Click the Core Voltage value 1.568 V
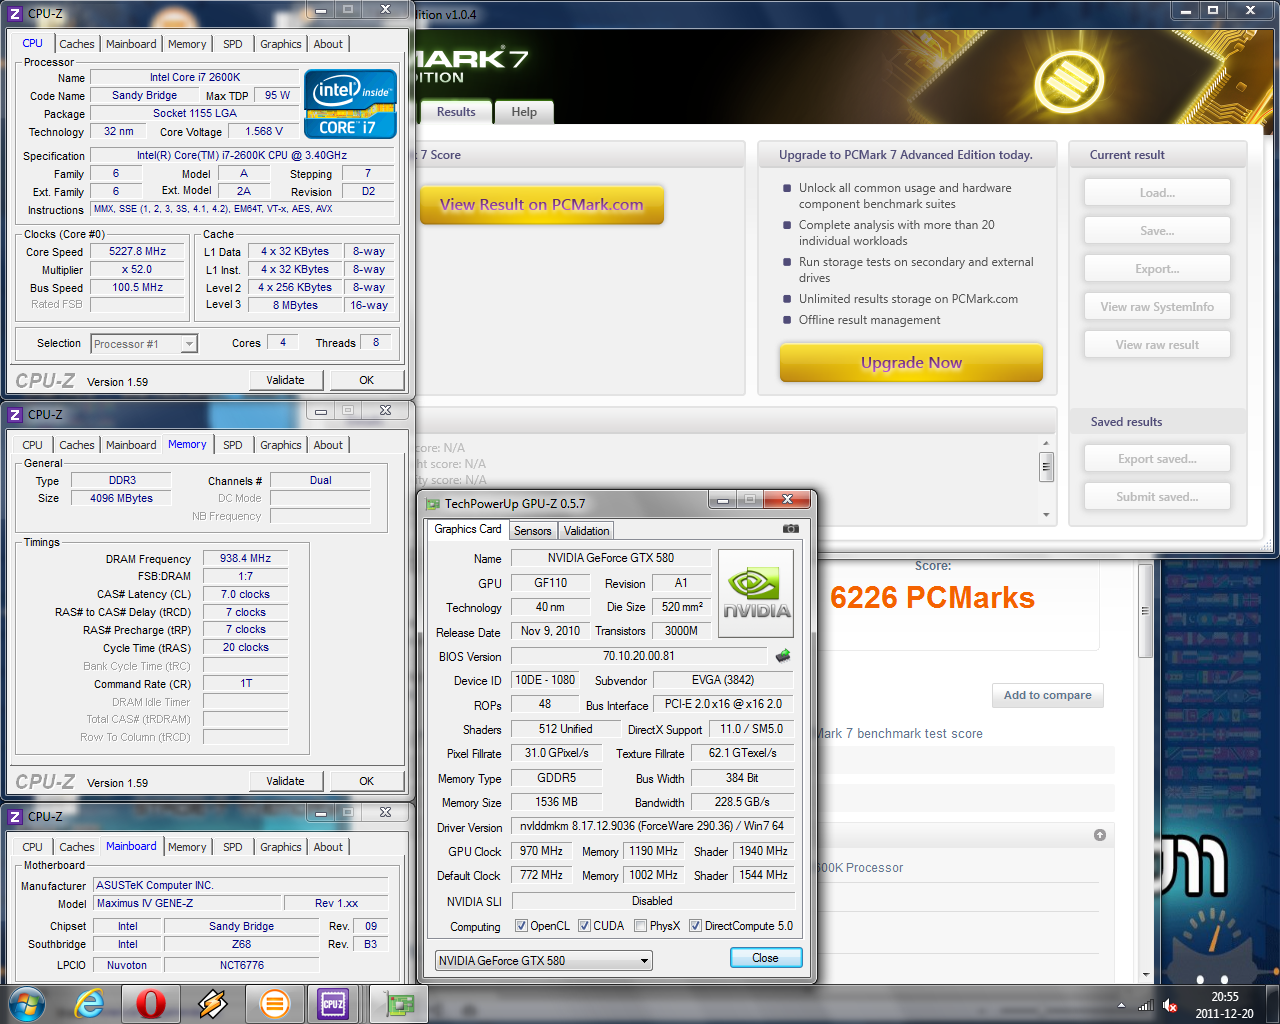 (264, 132)
